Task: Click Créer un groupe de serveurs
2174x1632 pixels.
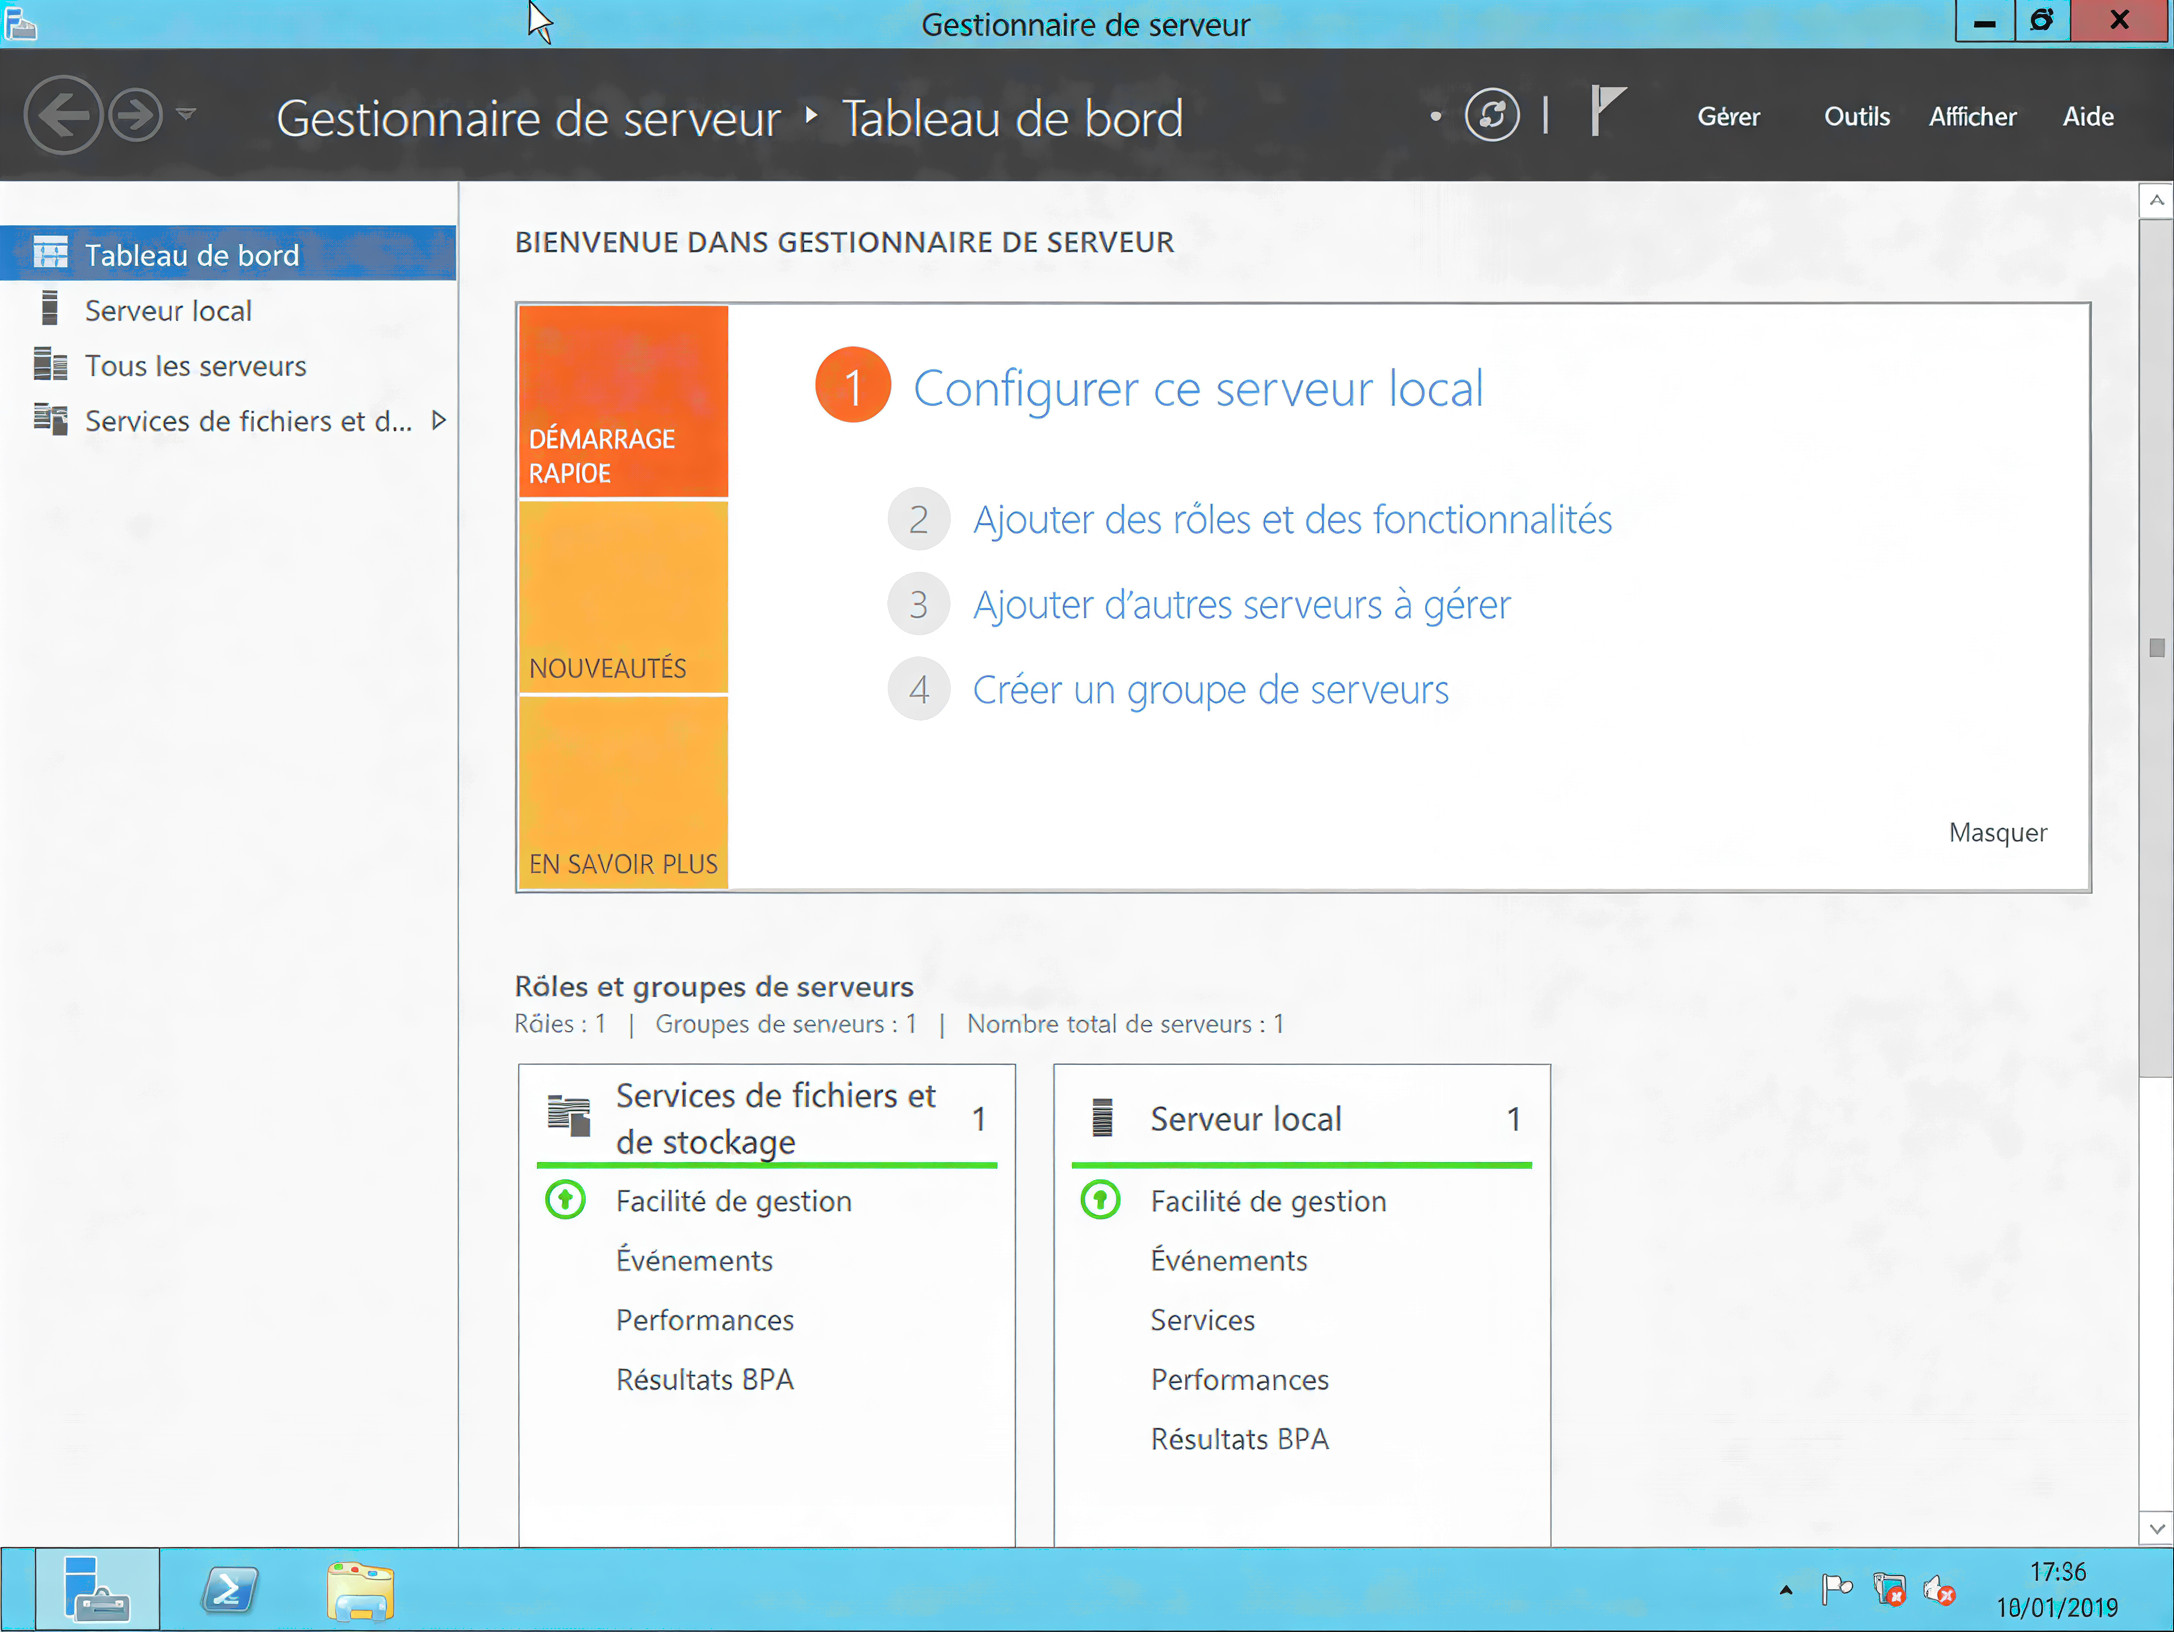Action: coord(1210,689)
